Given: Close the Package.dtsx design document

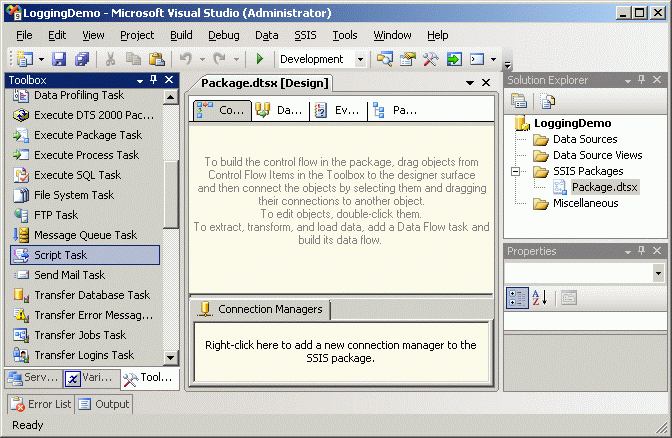Looking at the screenshot, I should [x=486, y=82].
